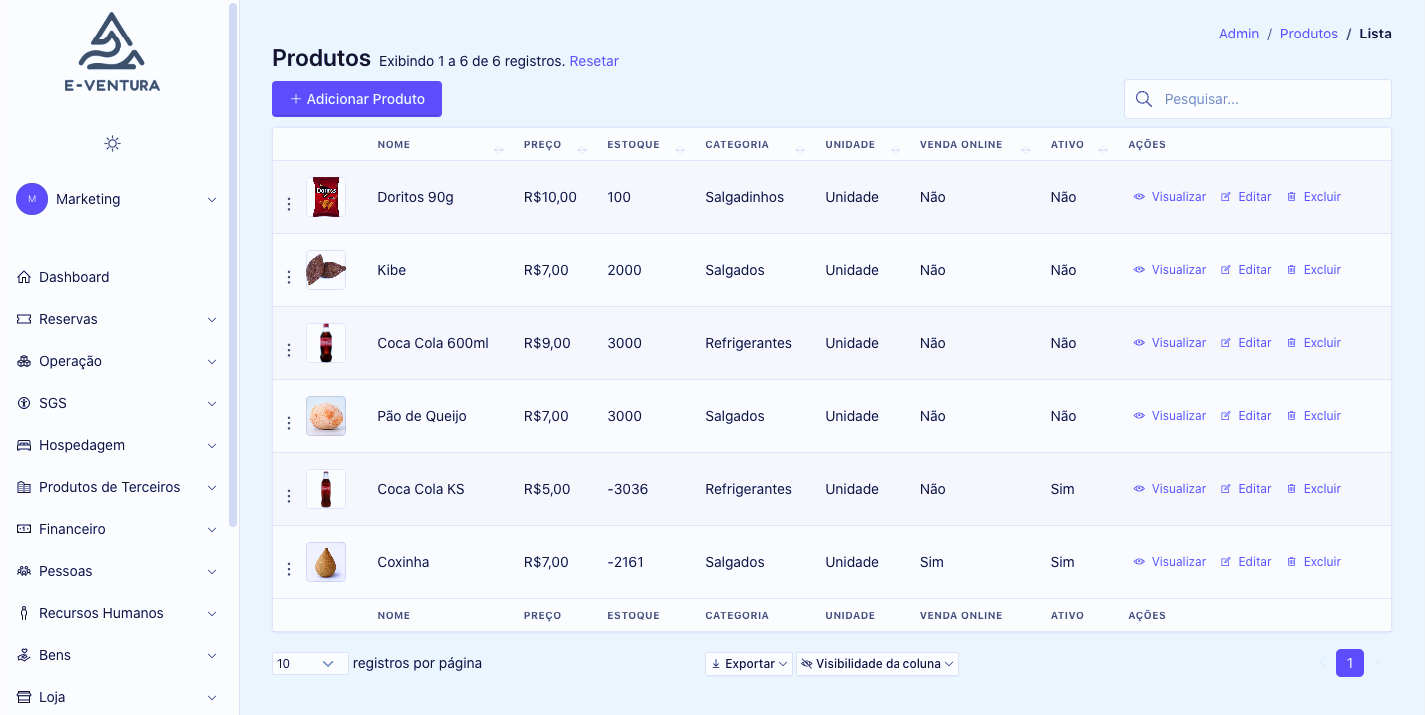
Task: Open the Pão de Queijo product thumbnail
Action: (326, 416)
